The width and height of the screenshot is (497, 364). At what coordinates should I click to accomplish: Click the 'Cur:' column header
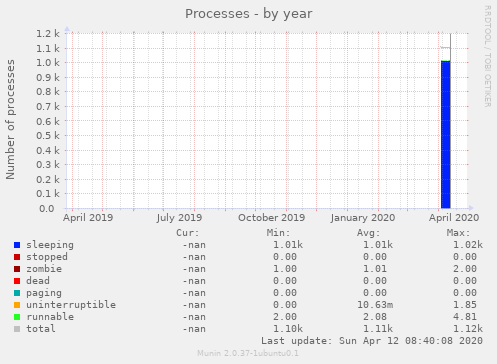[188, 233]
